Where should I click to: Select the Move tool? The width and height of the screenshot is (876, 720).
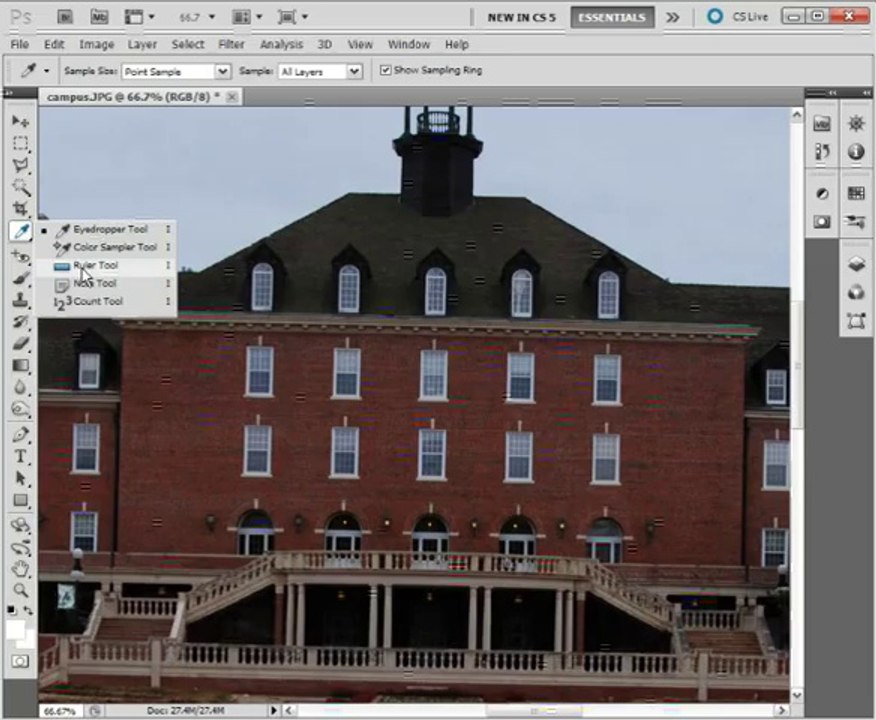(21, 121)
